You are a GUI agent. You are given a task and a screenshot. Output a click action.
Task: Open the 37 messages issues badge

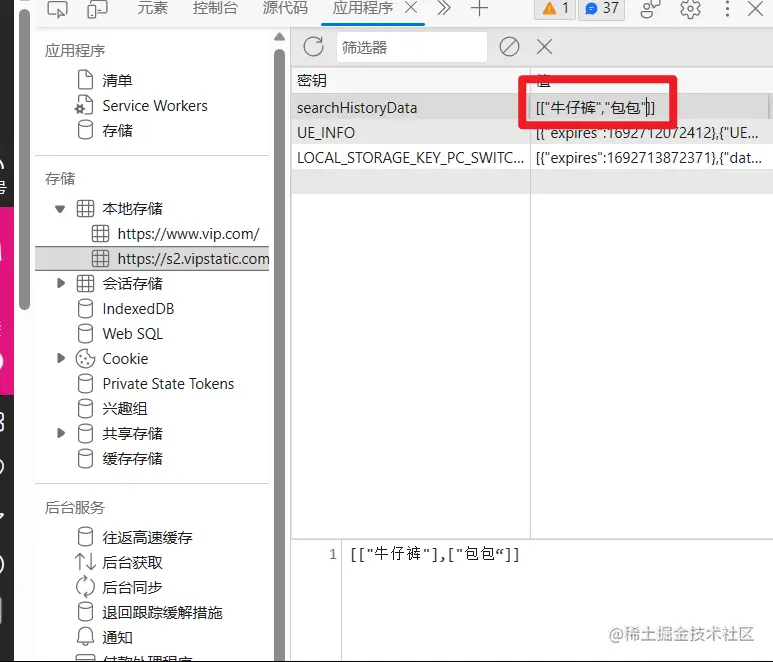(601, 8)
